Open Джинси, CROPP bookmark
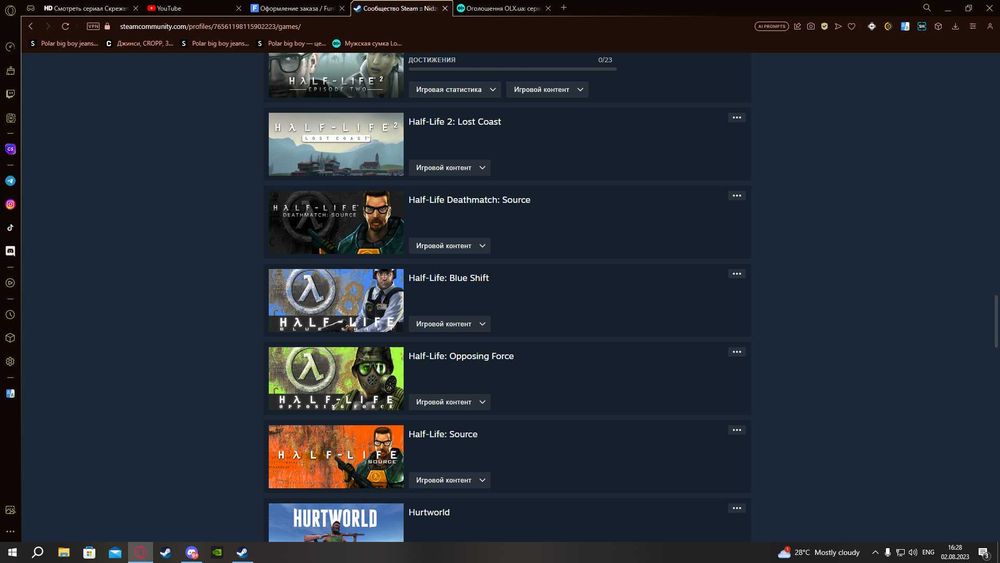 140,43
